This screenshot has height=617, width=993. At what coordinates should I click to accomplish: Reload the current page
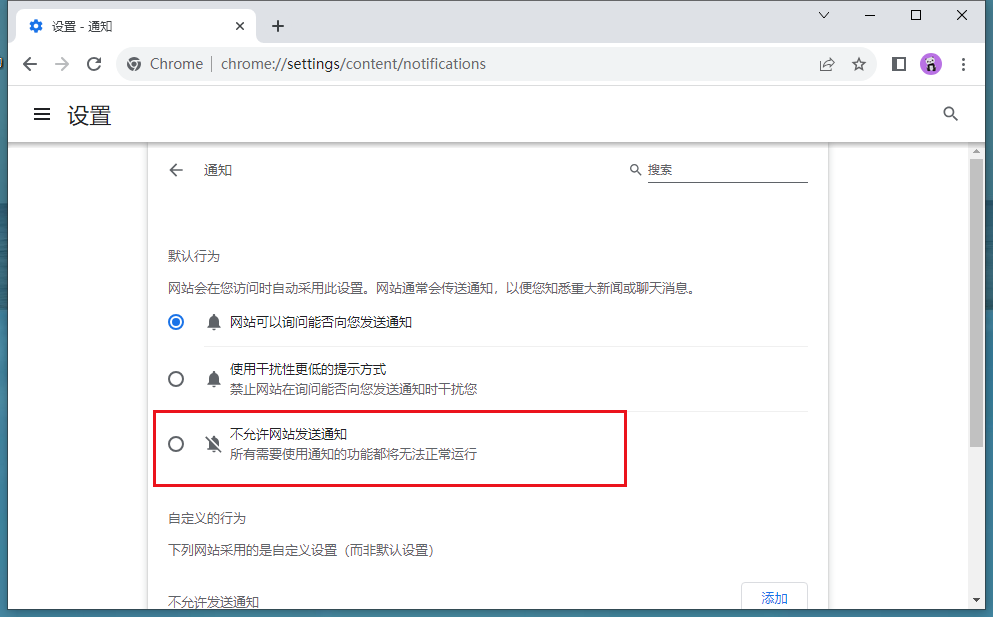[94, 64]
